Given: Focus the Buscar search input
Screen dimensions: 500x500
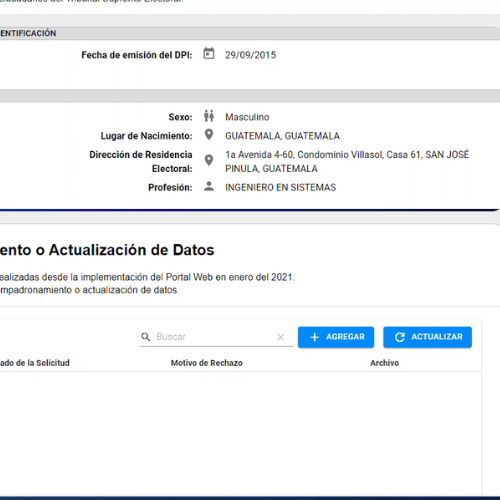Looking at the screenshot, I should point(215,337).
